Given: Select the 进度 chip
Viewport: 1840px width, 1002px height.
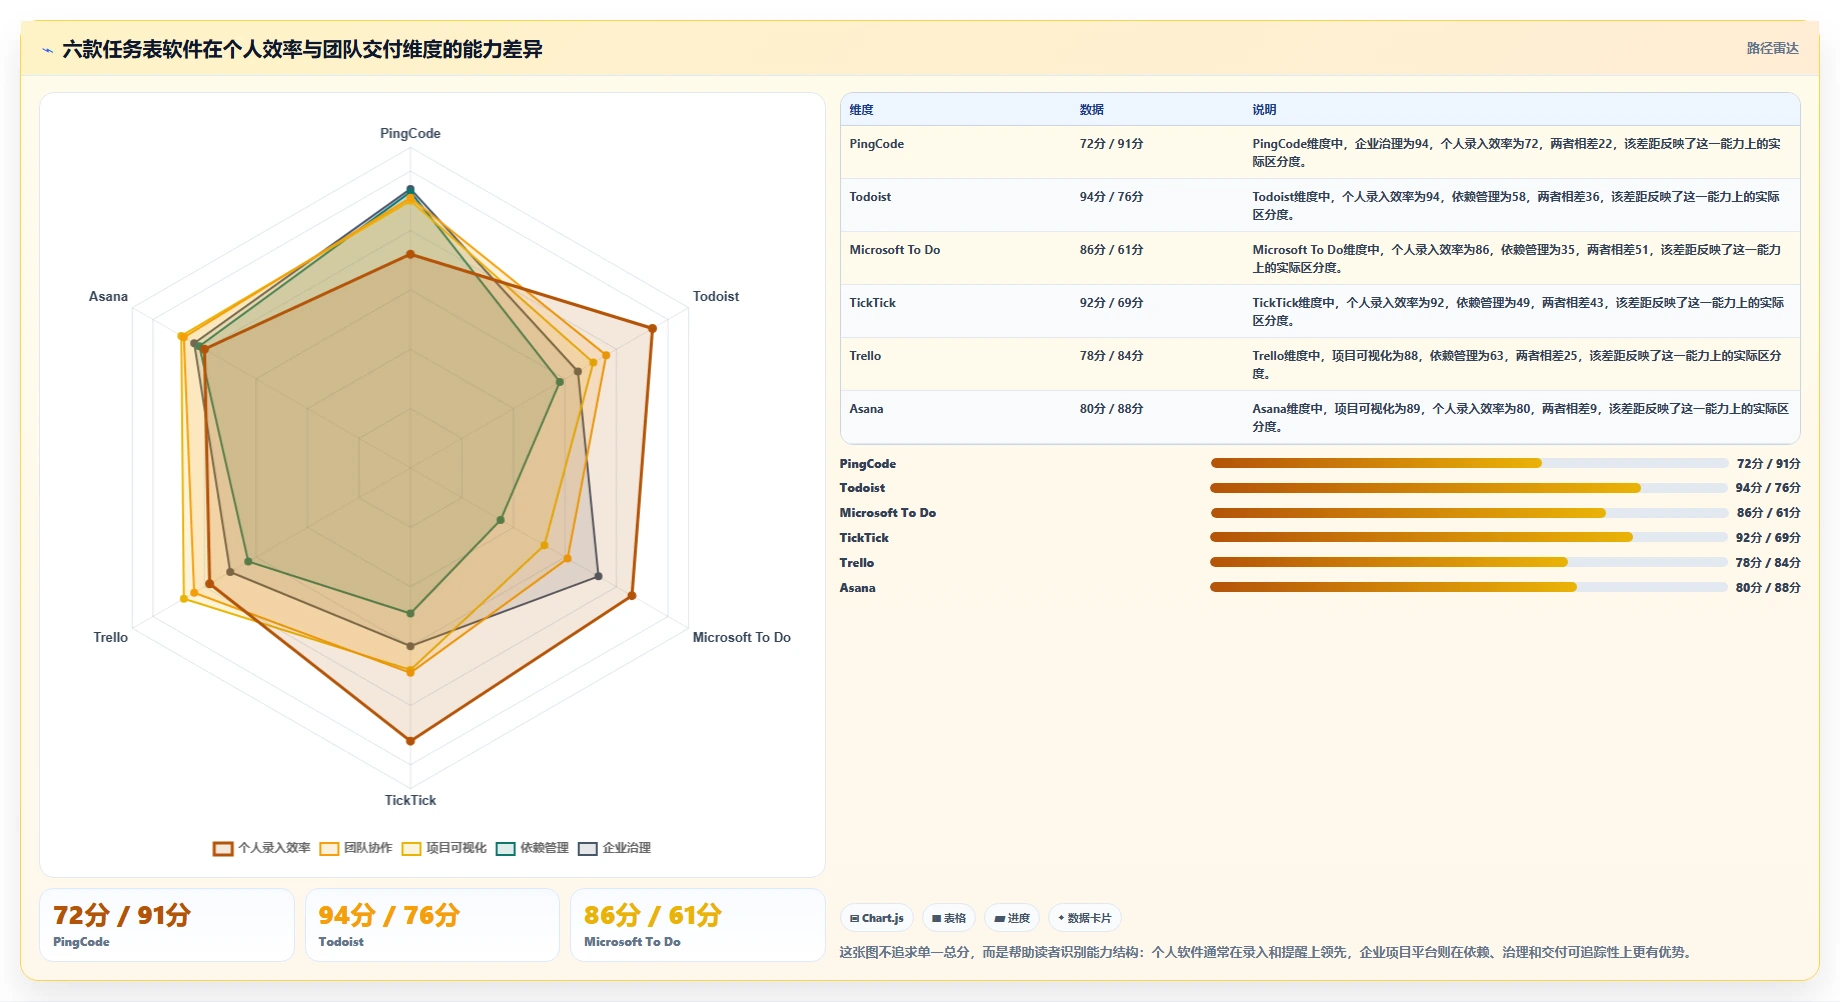Looking at the screenshot, I should (1012, 918).
